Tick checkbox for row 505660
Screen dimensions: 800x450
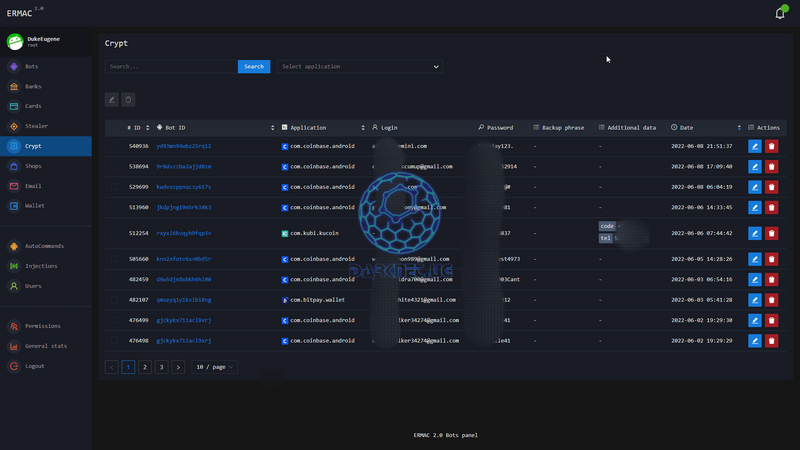pyautogui.click(x=115, y=259)
